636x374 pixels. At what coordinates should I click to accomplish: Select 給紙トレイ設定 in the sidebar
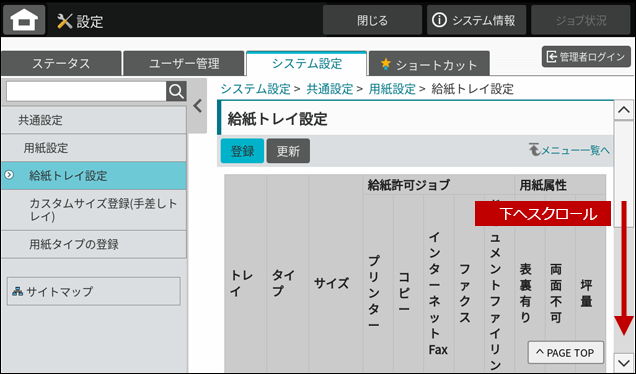(94, 176)
